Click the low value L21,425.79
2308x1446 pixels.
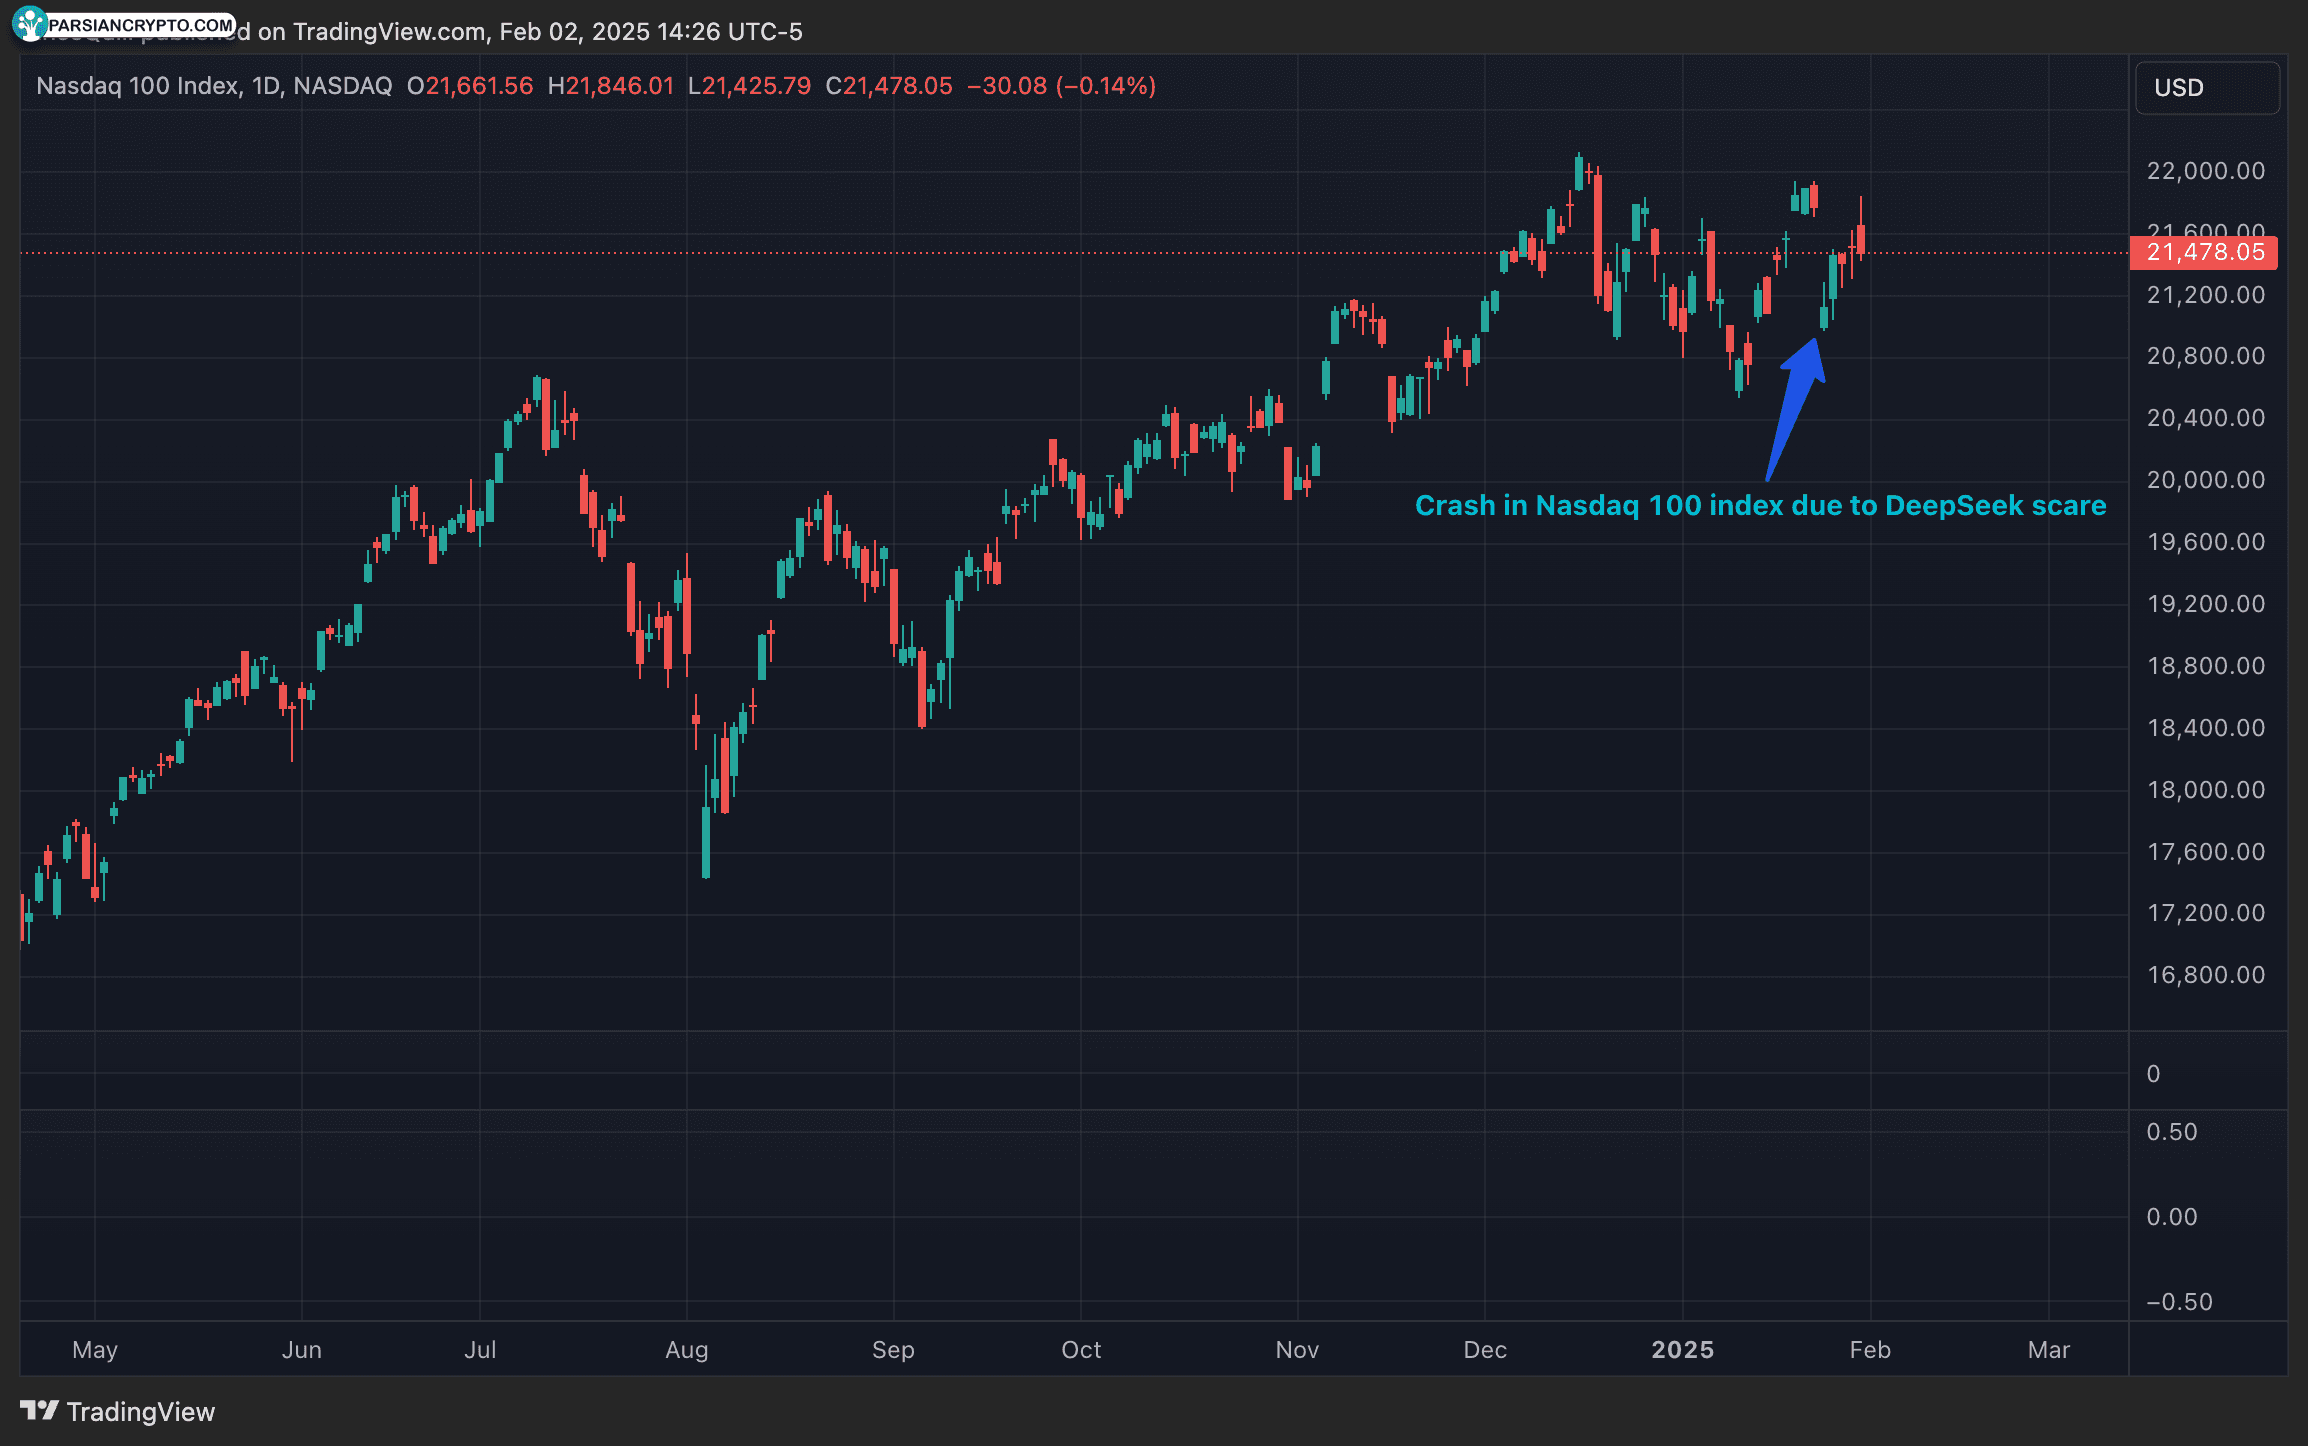coord(749,86)
